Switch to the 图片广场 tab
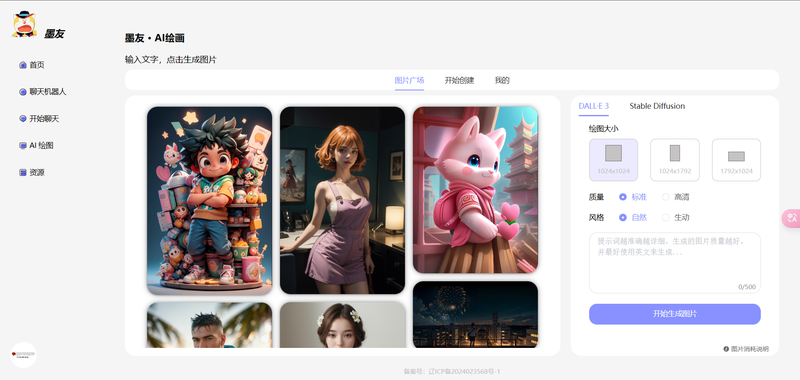Screen dimensions: 800x380 click(409, 80)
